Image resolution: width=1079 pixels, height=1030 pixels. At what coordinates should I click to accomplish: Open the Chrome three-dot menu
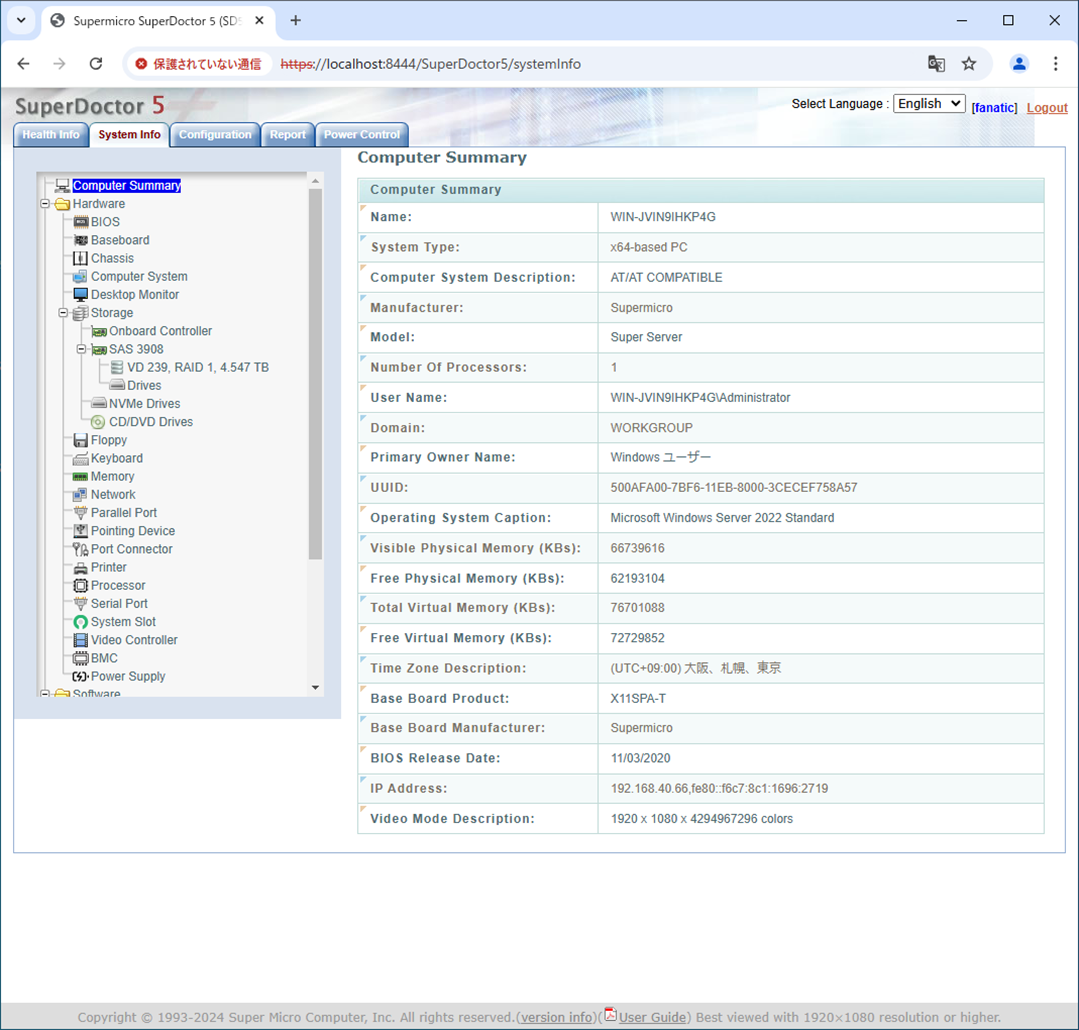coord(1056,64)
